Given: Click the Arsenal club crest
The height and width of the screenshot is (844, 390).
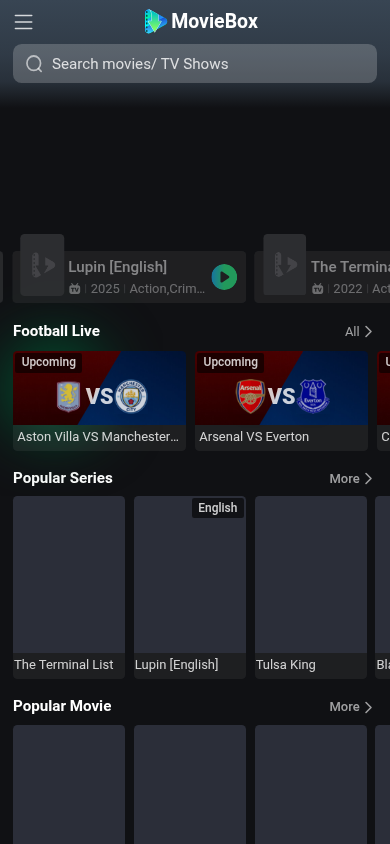Looking at the screenshot, I should coord(251,397).
